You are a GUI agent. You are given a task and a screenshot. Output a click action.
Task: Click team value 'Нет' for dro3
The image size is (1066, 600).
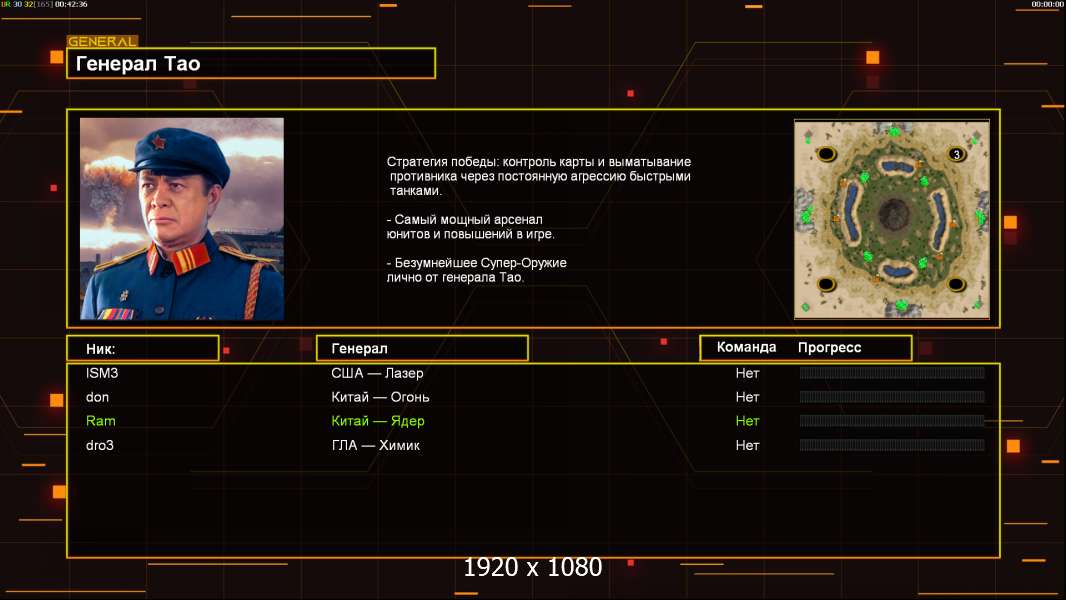pyautogui.click(x=747, y=445)
